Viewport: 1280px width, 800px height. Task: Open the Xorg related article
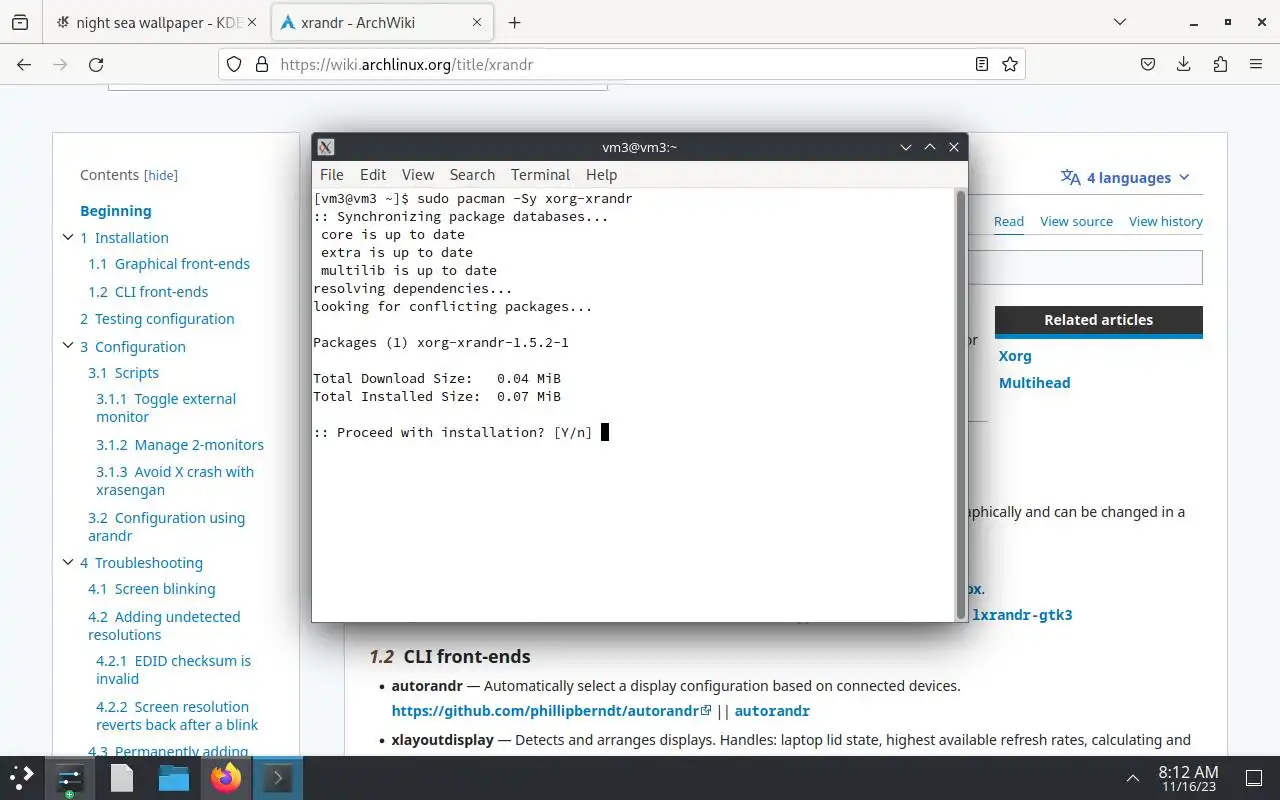pyautogui.click(x=1015, y=356)
